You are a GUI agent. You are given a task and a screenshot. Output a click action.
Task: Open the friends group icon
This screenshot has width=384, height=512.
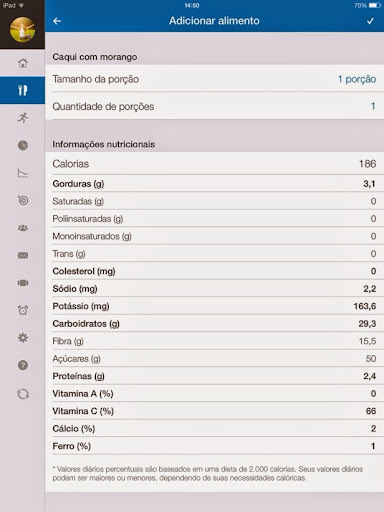[x=23, y=228]
